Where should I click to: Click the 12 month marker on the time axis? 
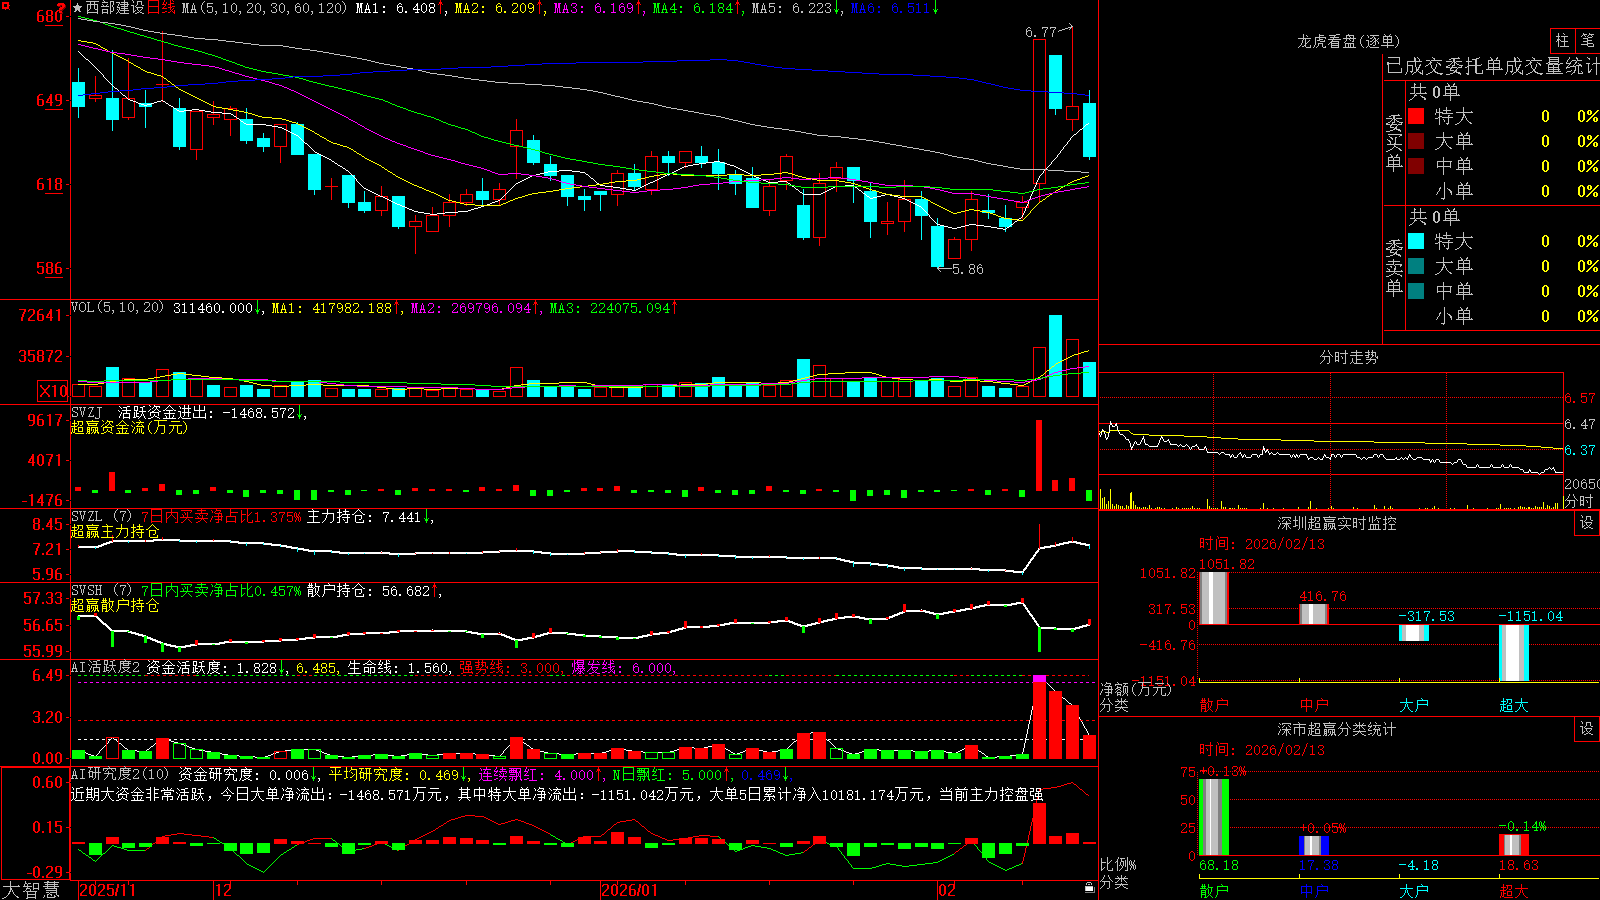coord(223,890)
